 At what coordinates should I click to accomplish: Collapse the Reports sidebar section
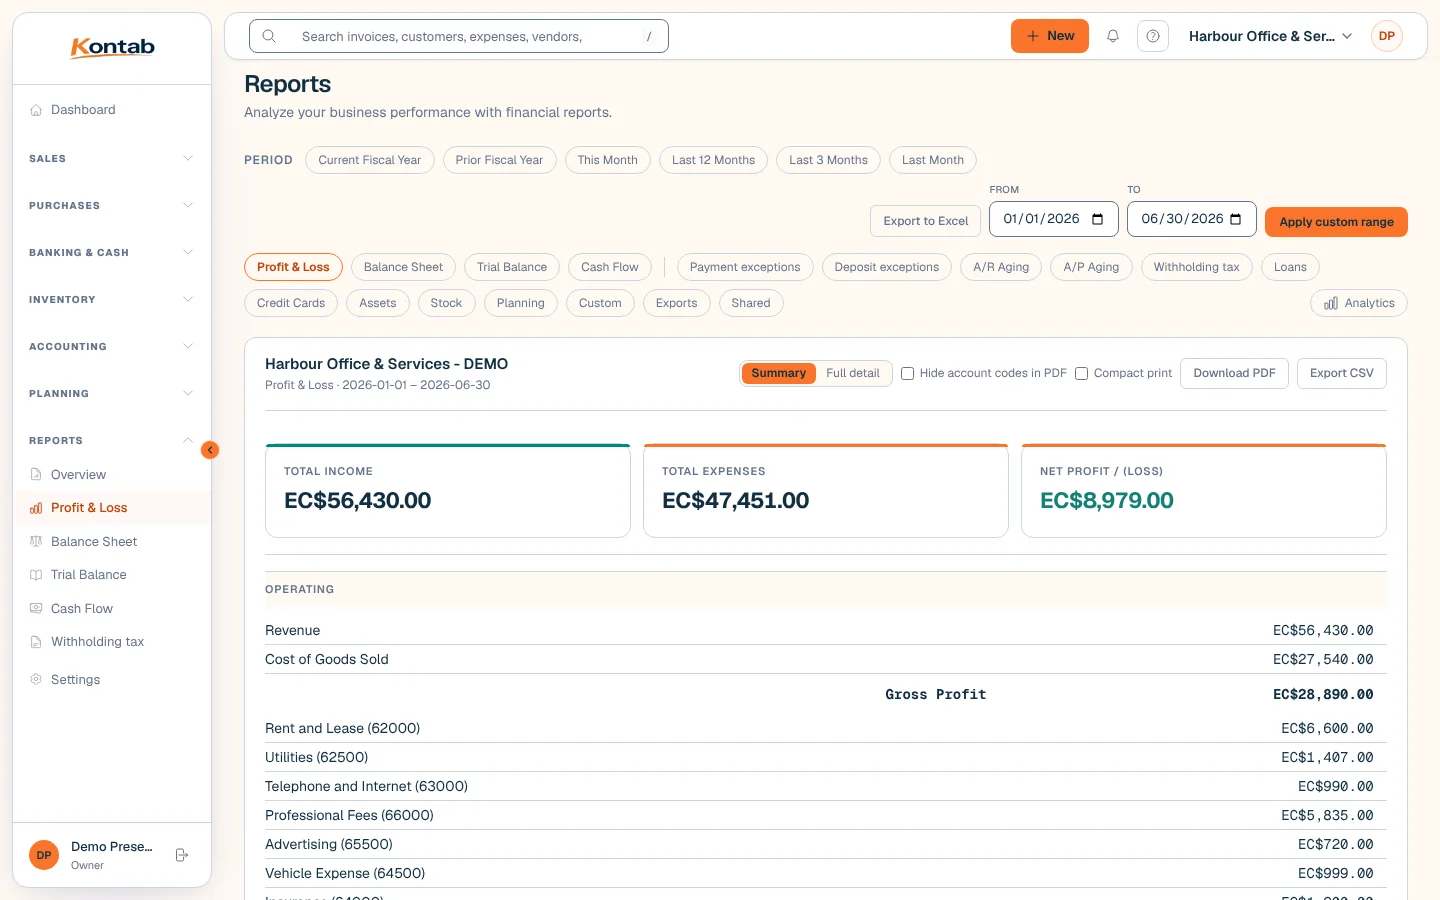click(x=112, y=441)
